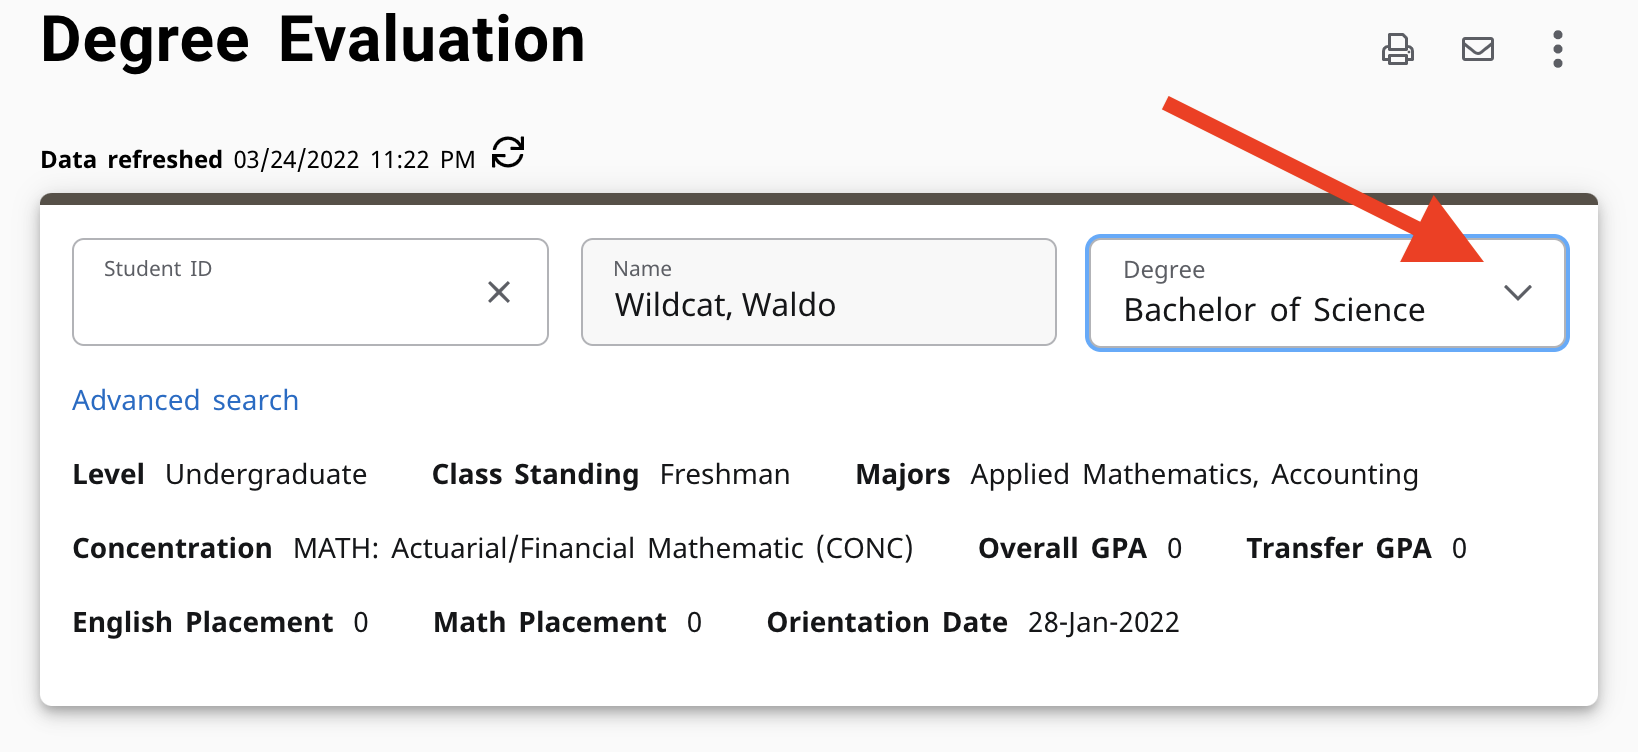Open the three-dot more options menu

point(1557,49)
